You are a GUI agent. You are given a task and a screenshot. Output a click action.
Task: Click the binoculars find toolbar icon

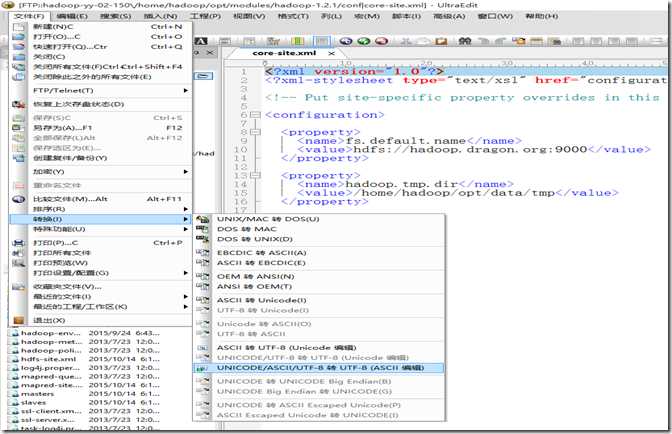(x=465, y=41)
